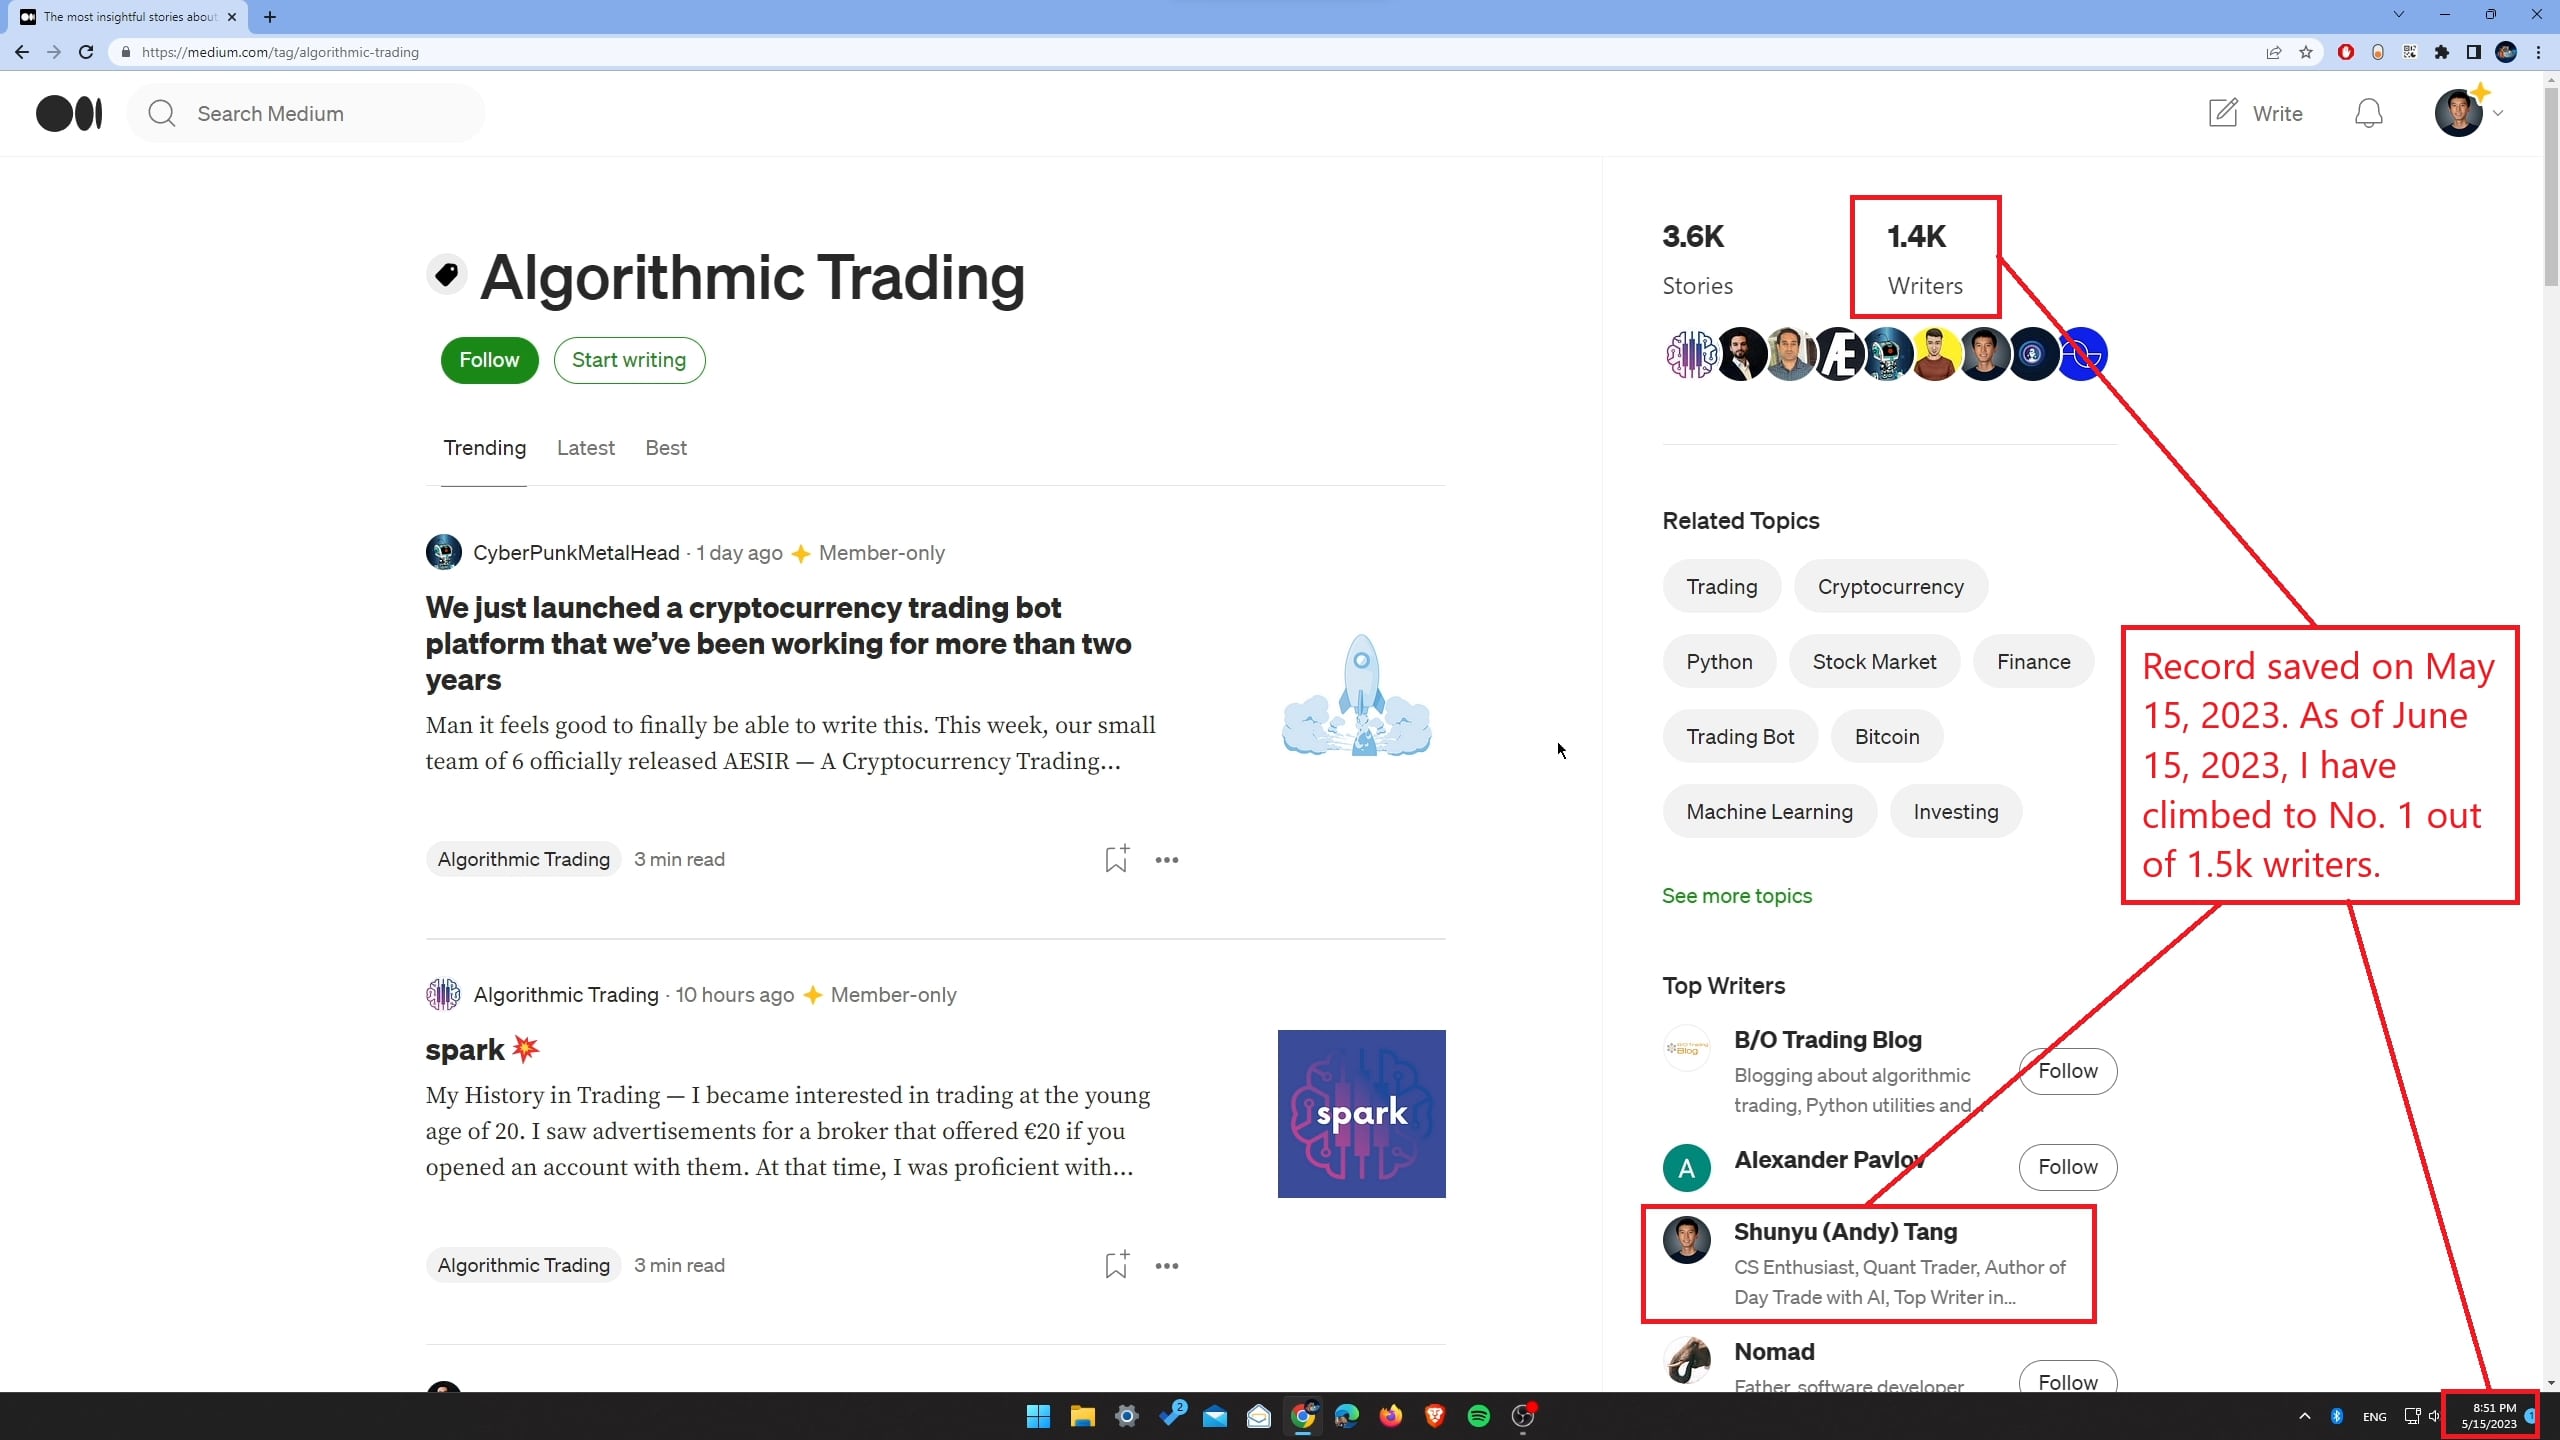The height and width of the screenshot is (1440, 2560).
Task: Open the Machine Learning related topic
Action: [x=1769, y=812]
